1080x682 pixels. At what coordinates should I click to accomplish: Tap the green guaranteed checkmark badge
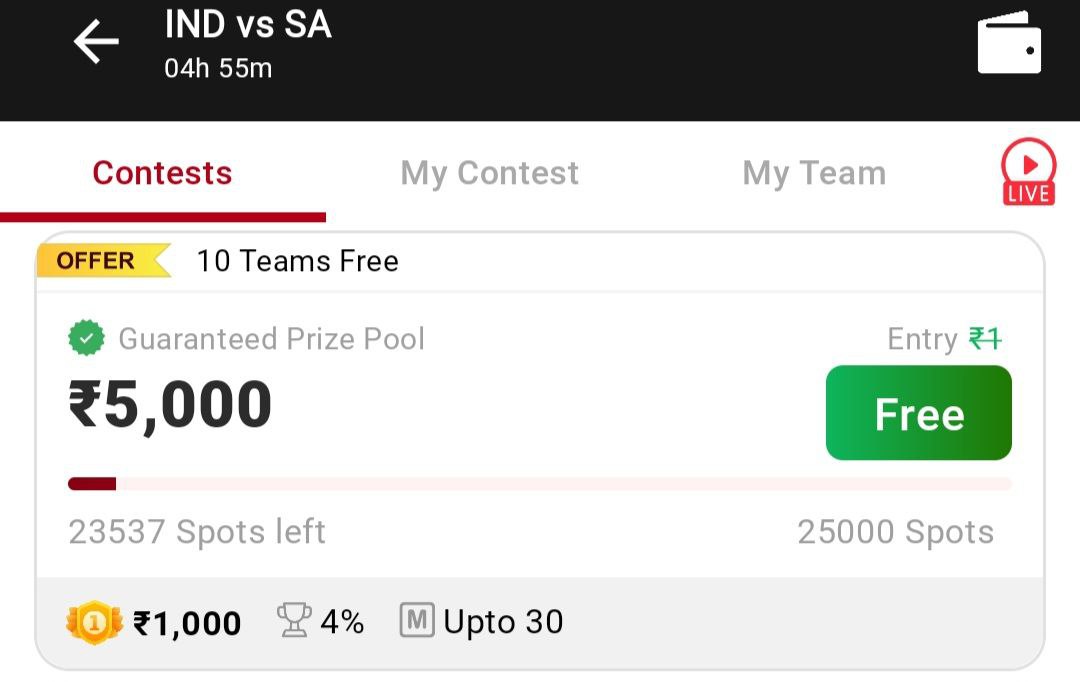86,339
